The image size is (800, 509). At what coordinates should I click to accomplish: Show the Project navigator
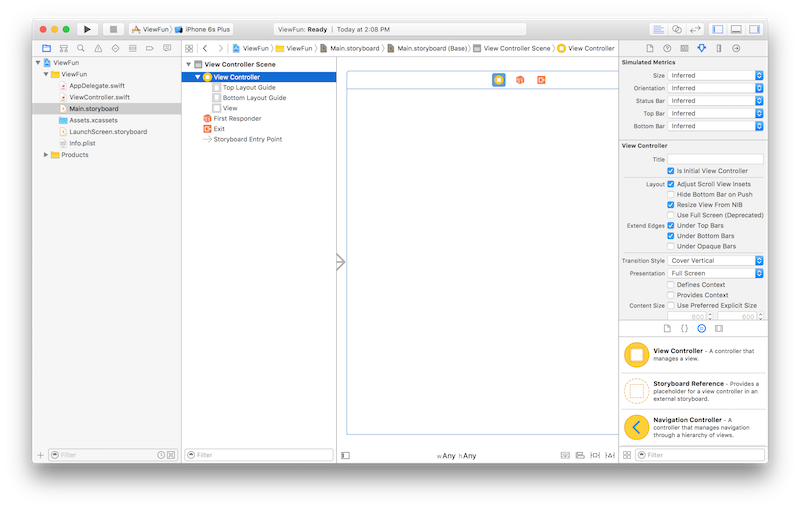coord(46,48)
